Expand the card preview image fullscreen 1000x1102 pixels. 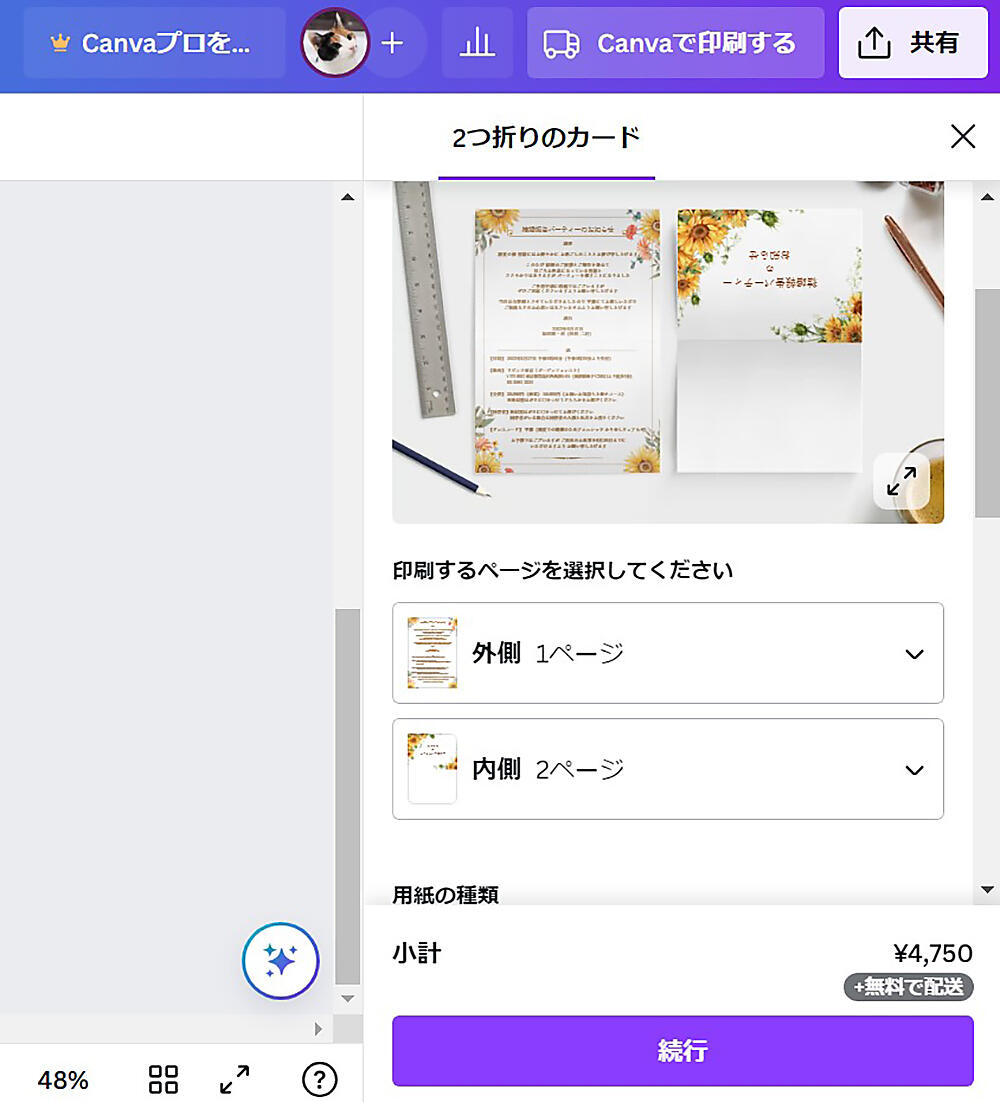(x=901, y=481)
